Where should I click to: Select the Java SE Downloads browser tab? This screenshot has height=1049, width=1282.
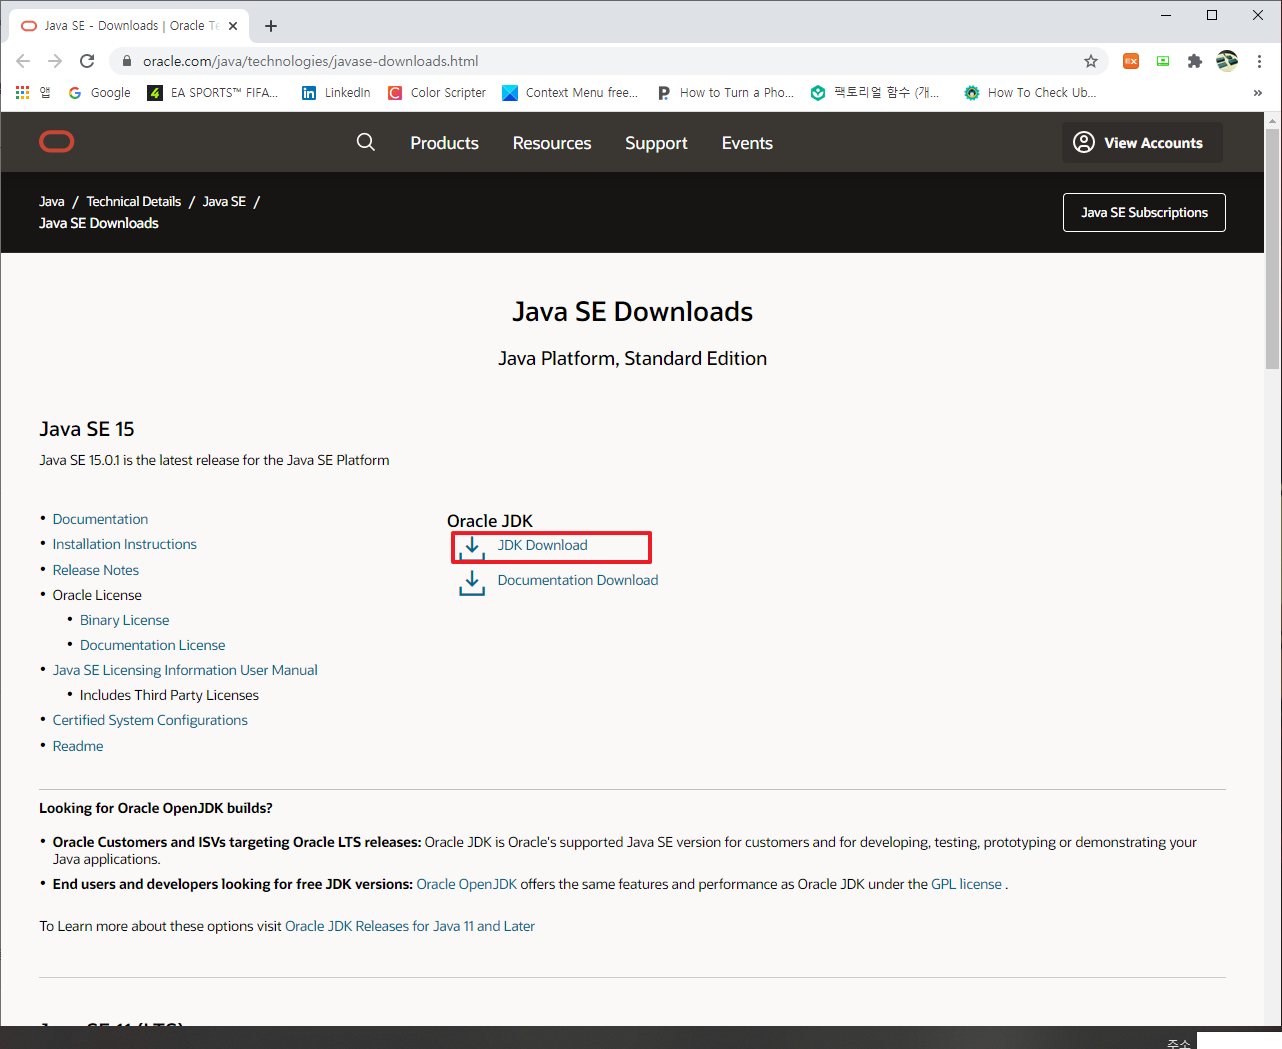(130, 26)
